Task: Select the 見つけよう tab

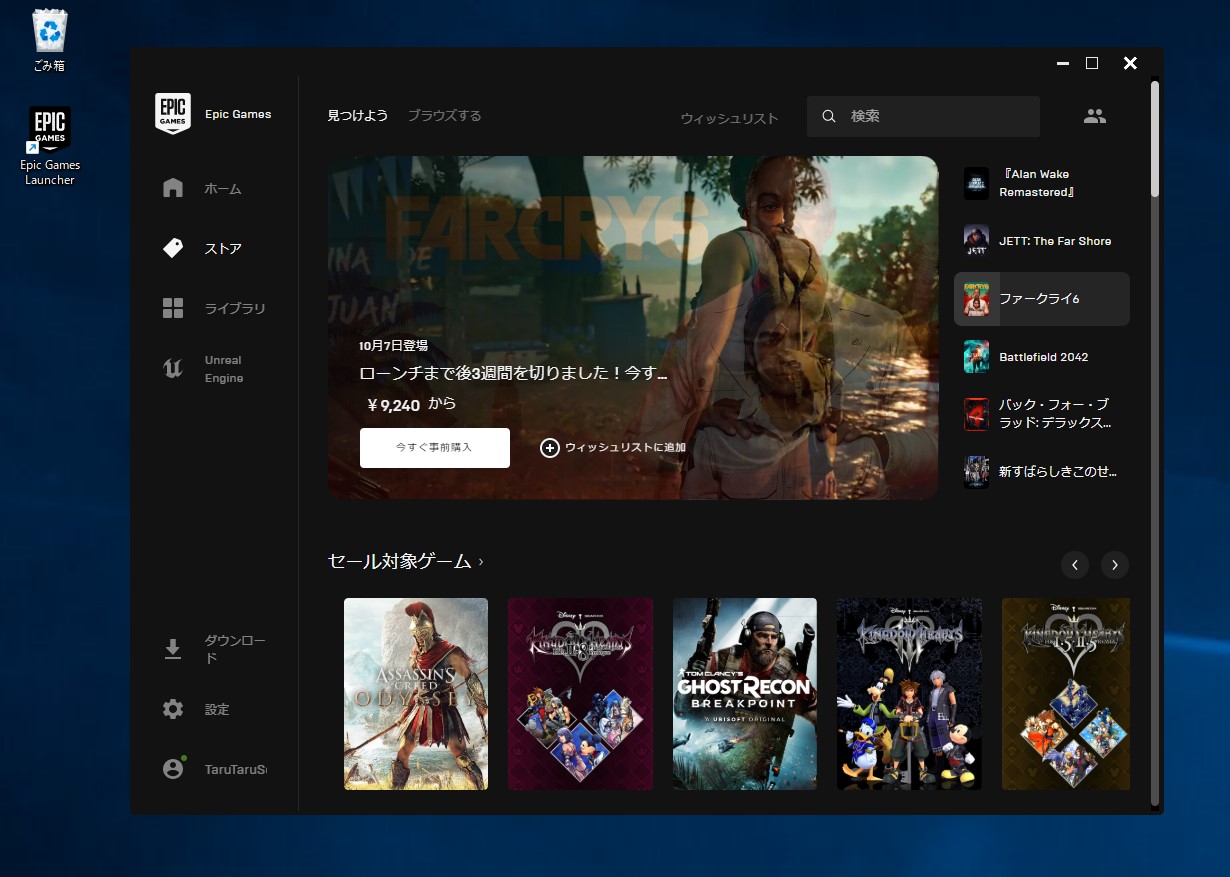Action: coord(357,115)
